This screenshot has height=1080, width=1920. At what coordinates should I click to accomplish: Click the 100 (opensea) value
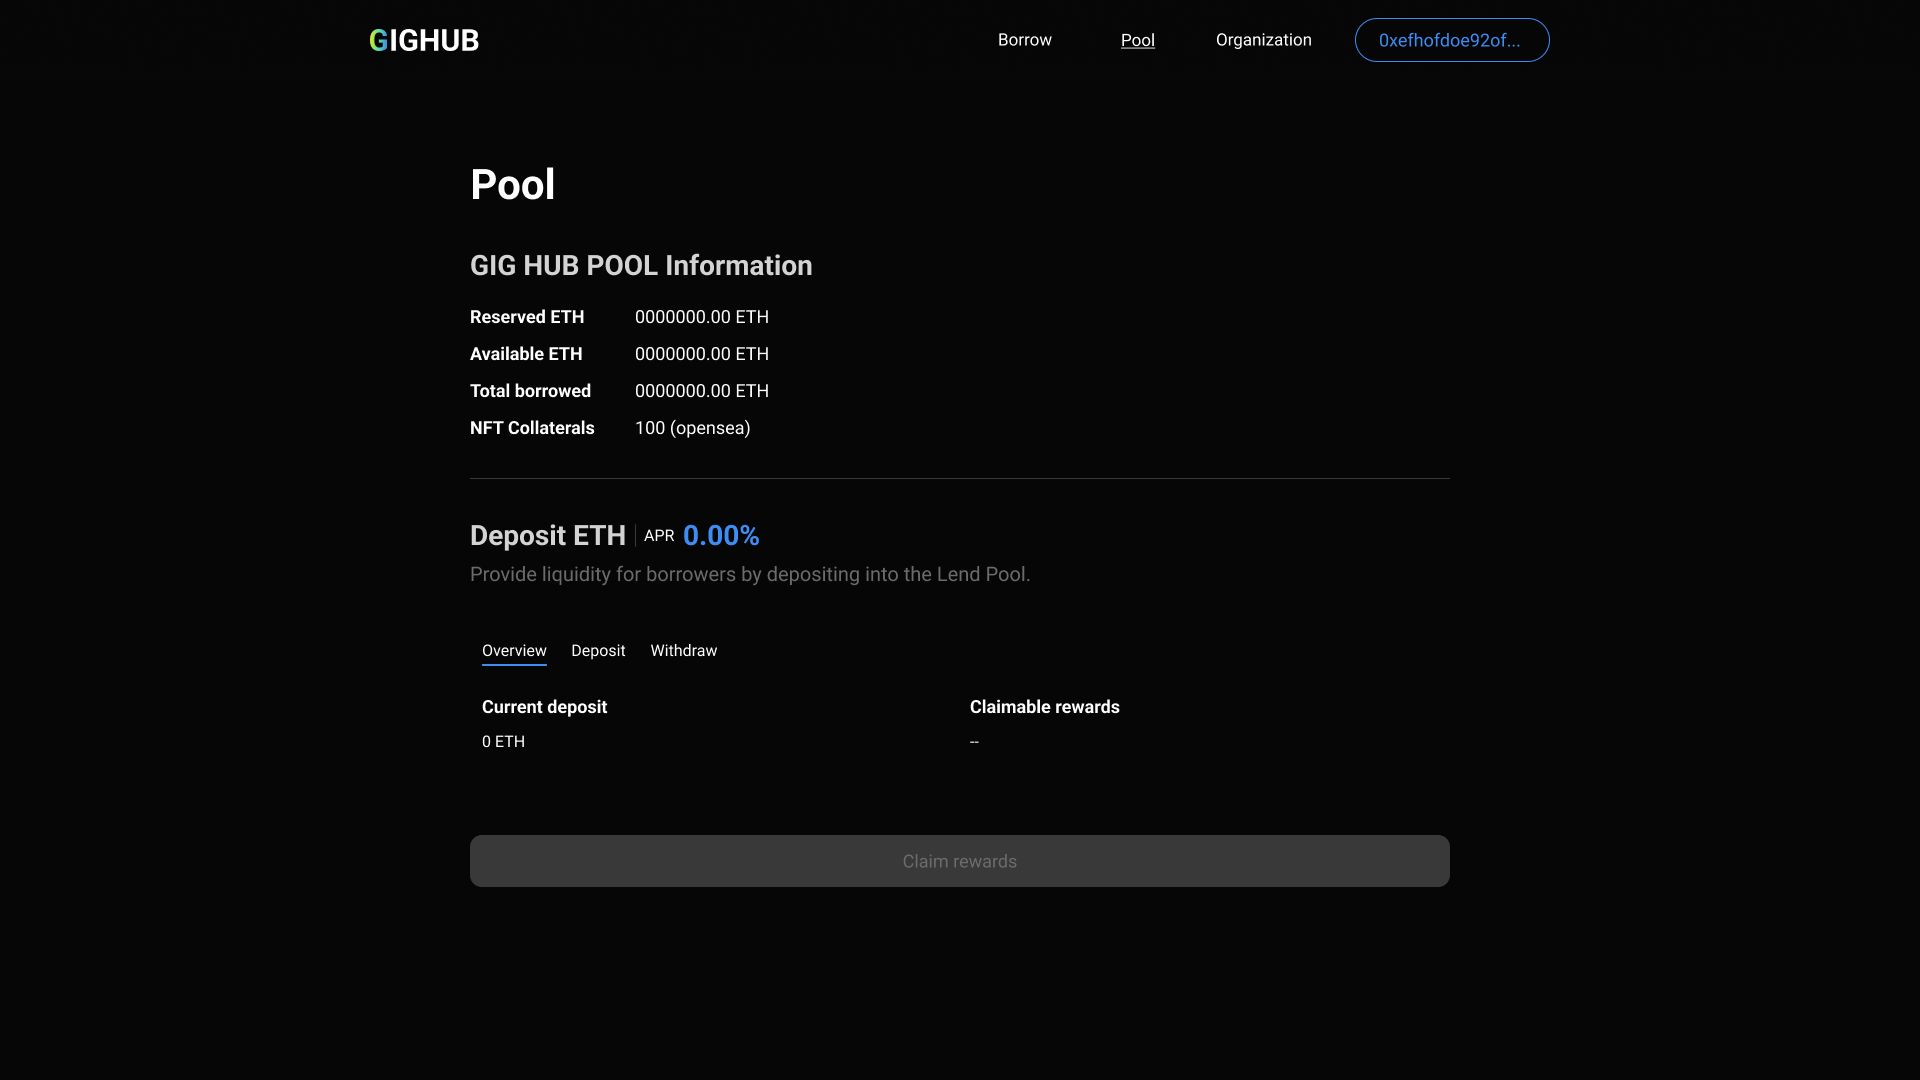pos(692,428)
